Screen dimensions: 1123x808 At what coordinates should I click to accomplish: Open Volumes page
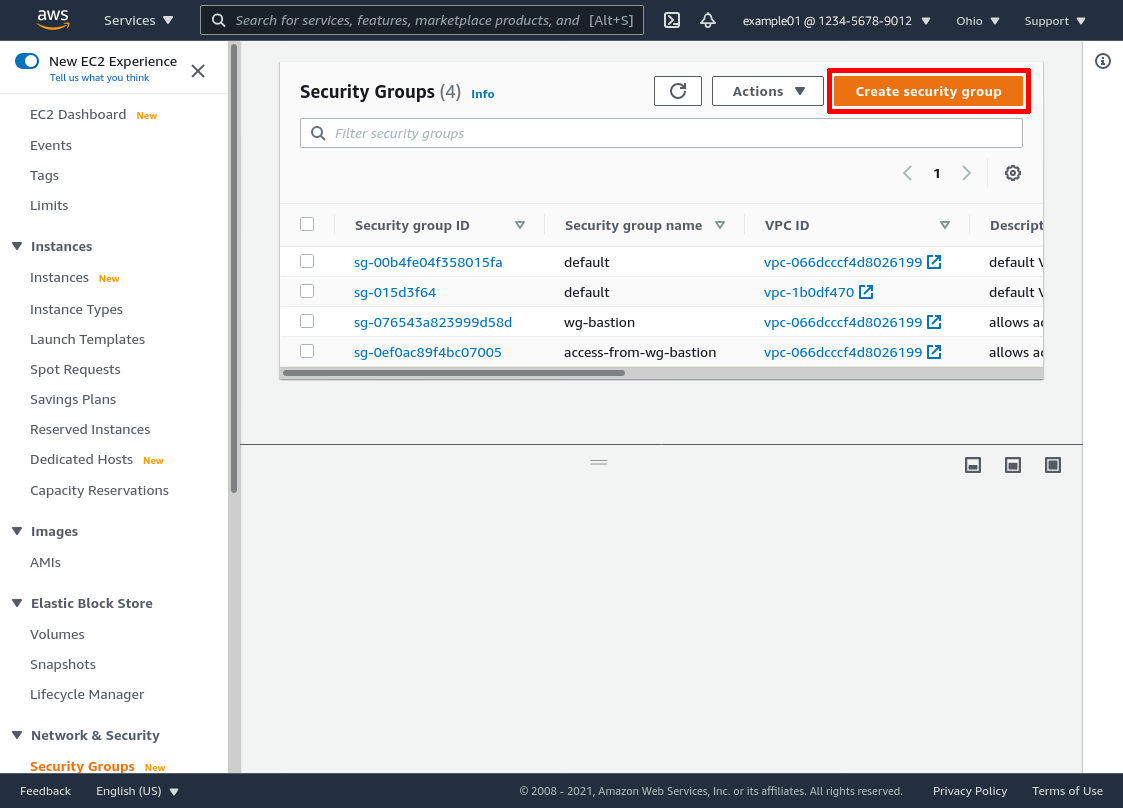57,635
